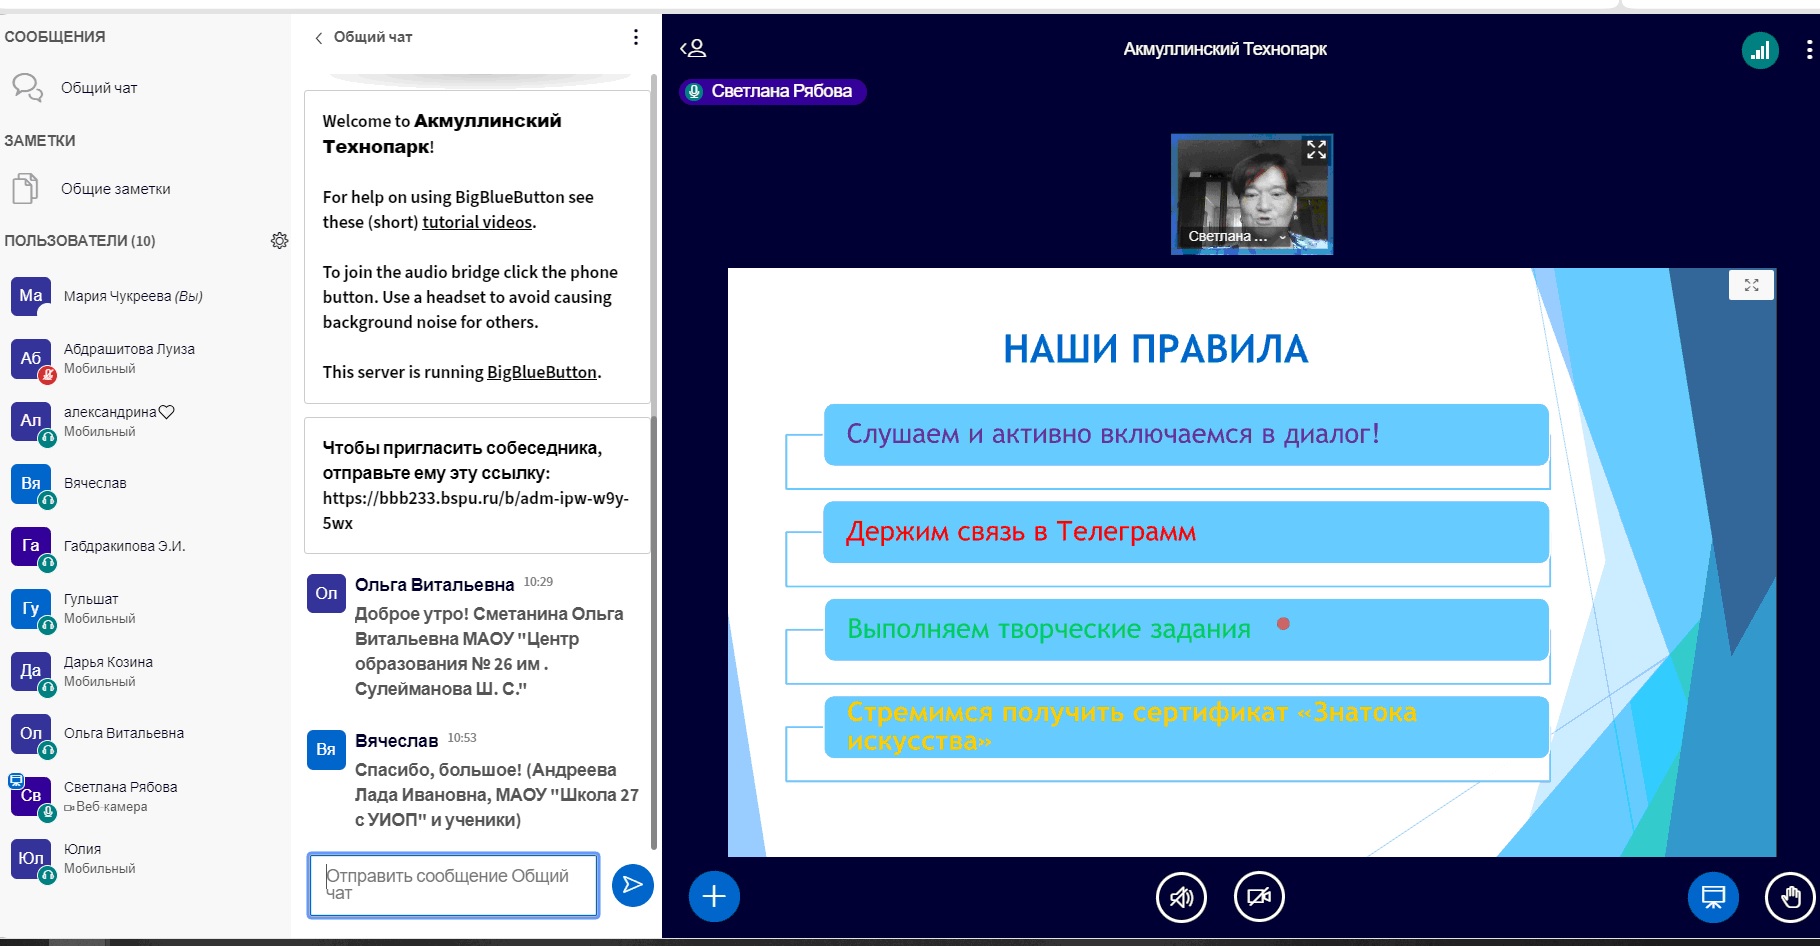Open the plus actions button
Viewport: 1820px width, 946px height.
pos(714,896)
